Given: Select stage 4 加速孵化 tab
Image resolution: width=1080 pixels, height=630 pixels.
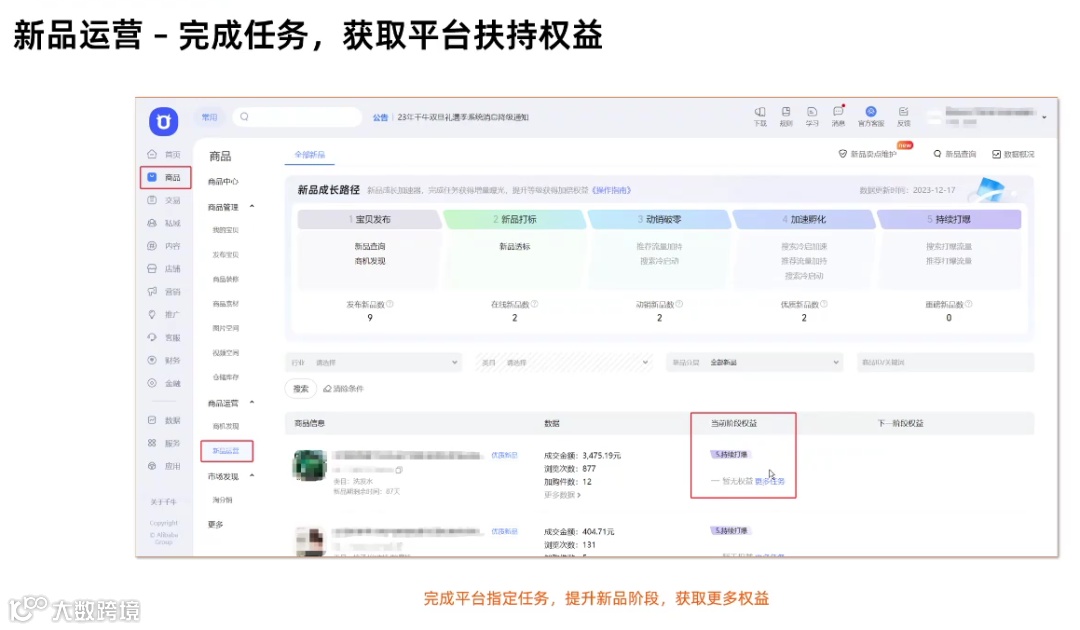Looking at the screenshot, I should (804, 219).
